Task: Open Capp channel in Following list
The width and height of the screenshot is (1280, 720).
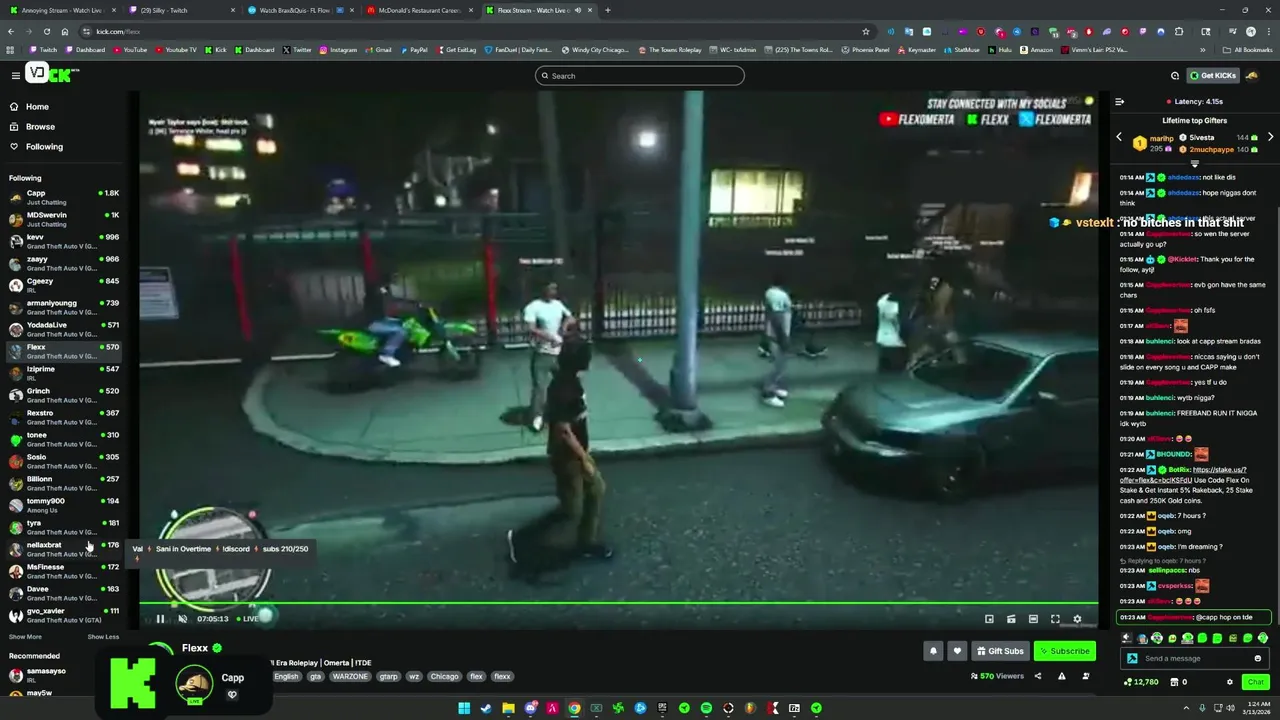Action: [64, 197]
